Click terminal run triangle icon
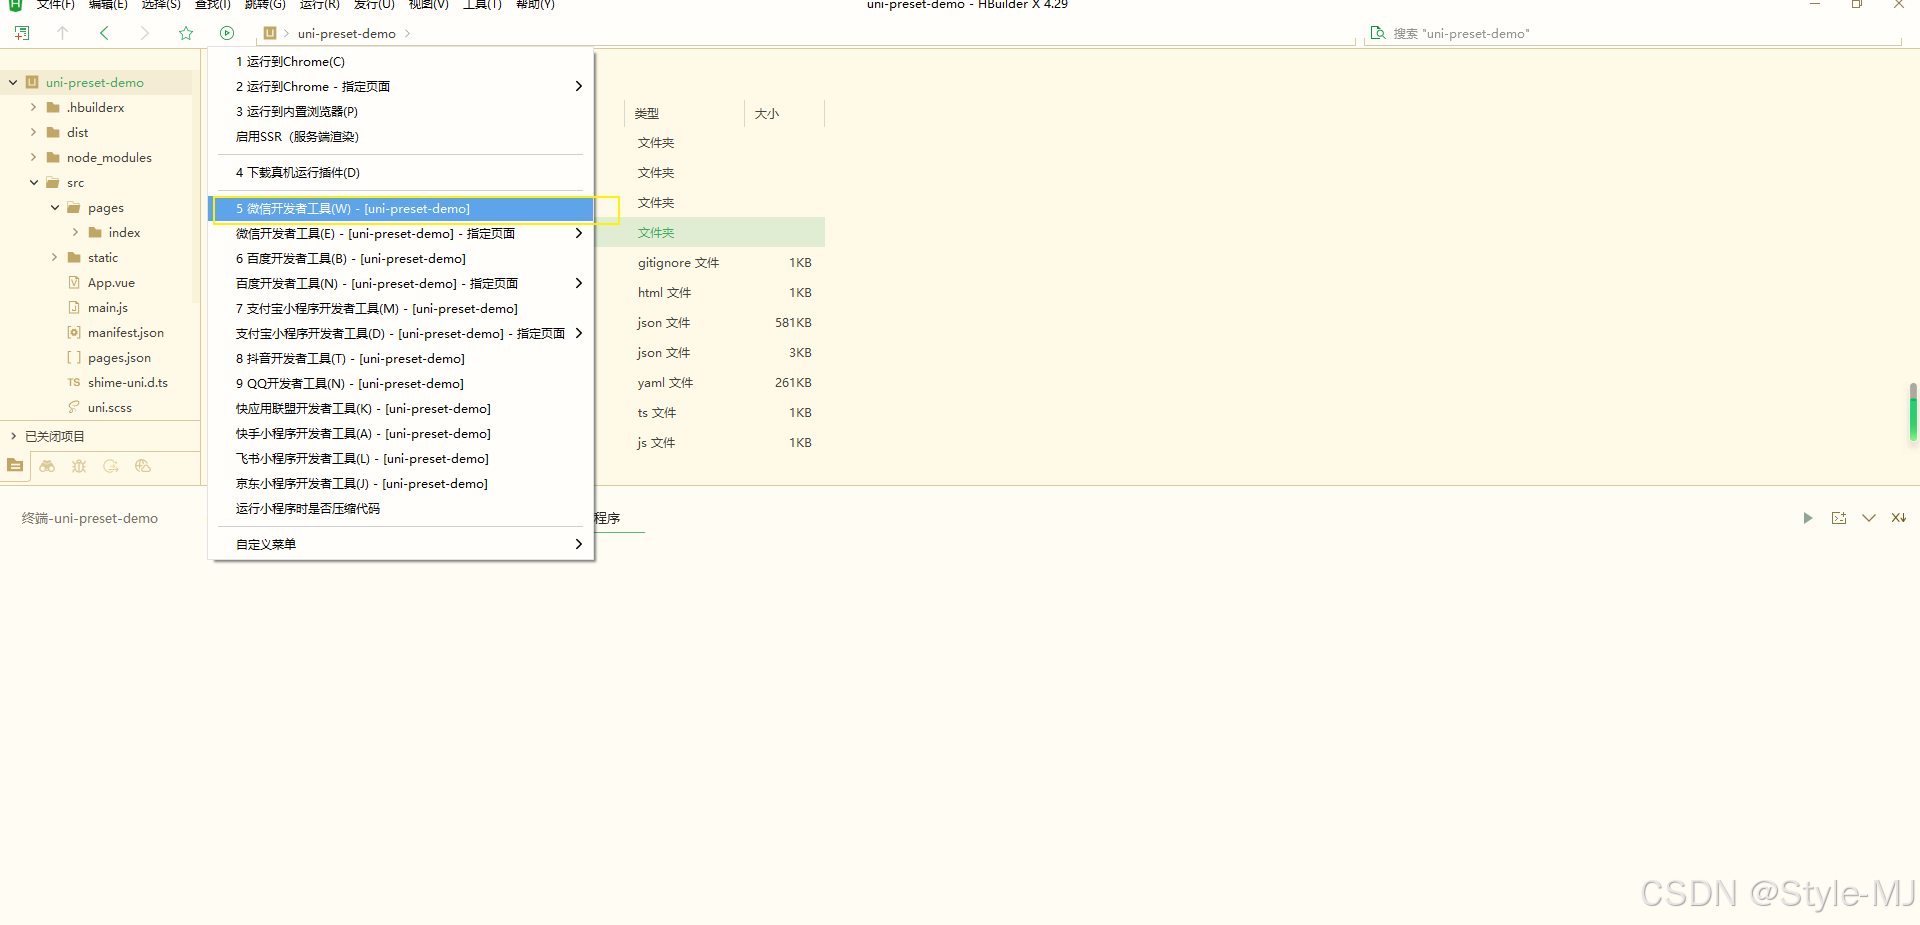1920x925 pixels. click(x=1808, y=518)
